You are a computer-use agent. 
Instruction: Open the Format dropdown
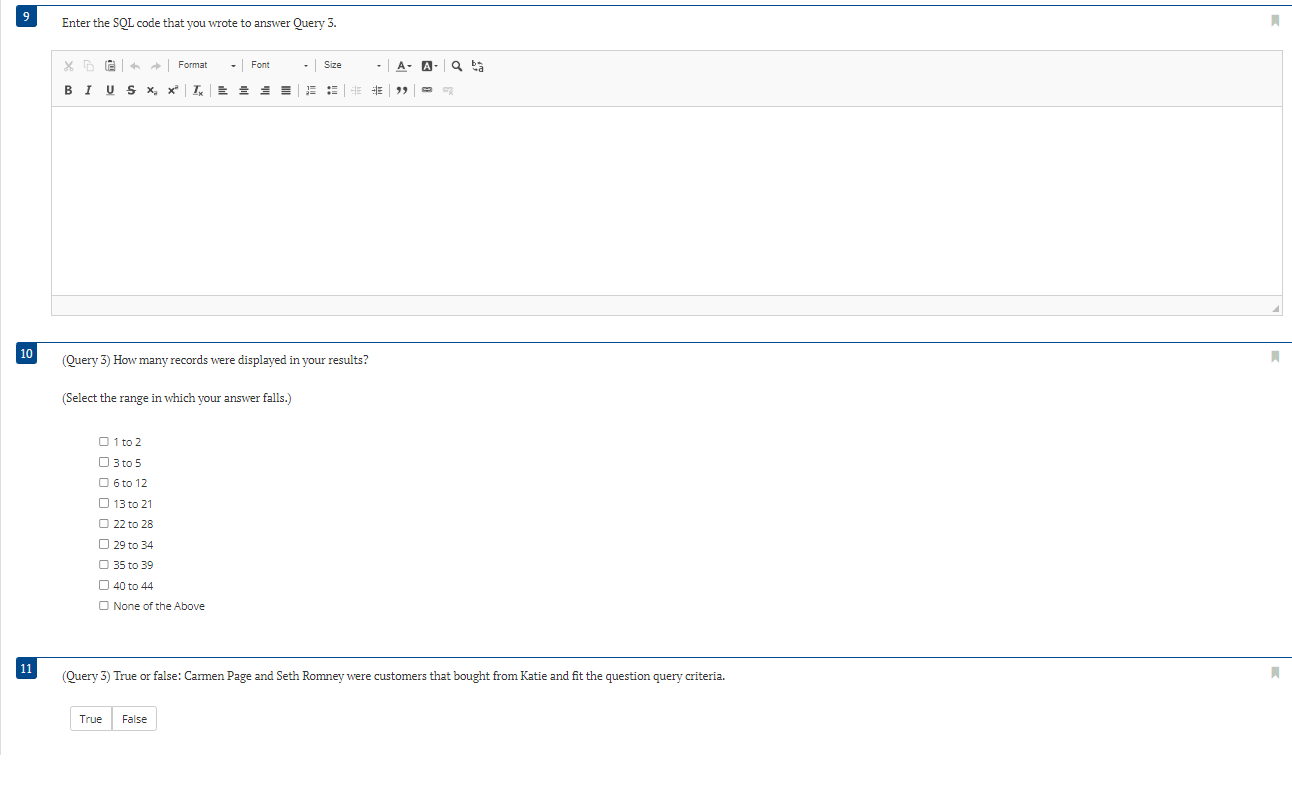tap(206, 65)
